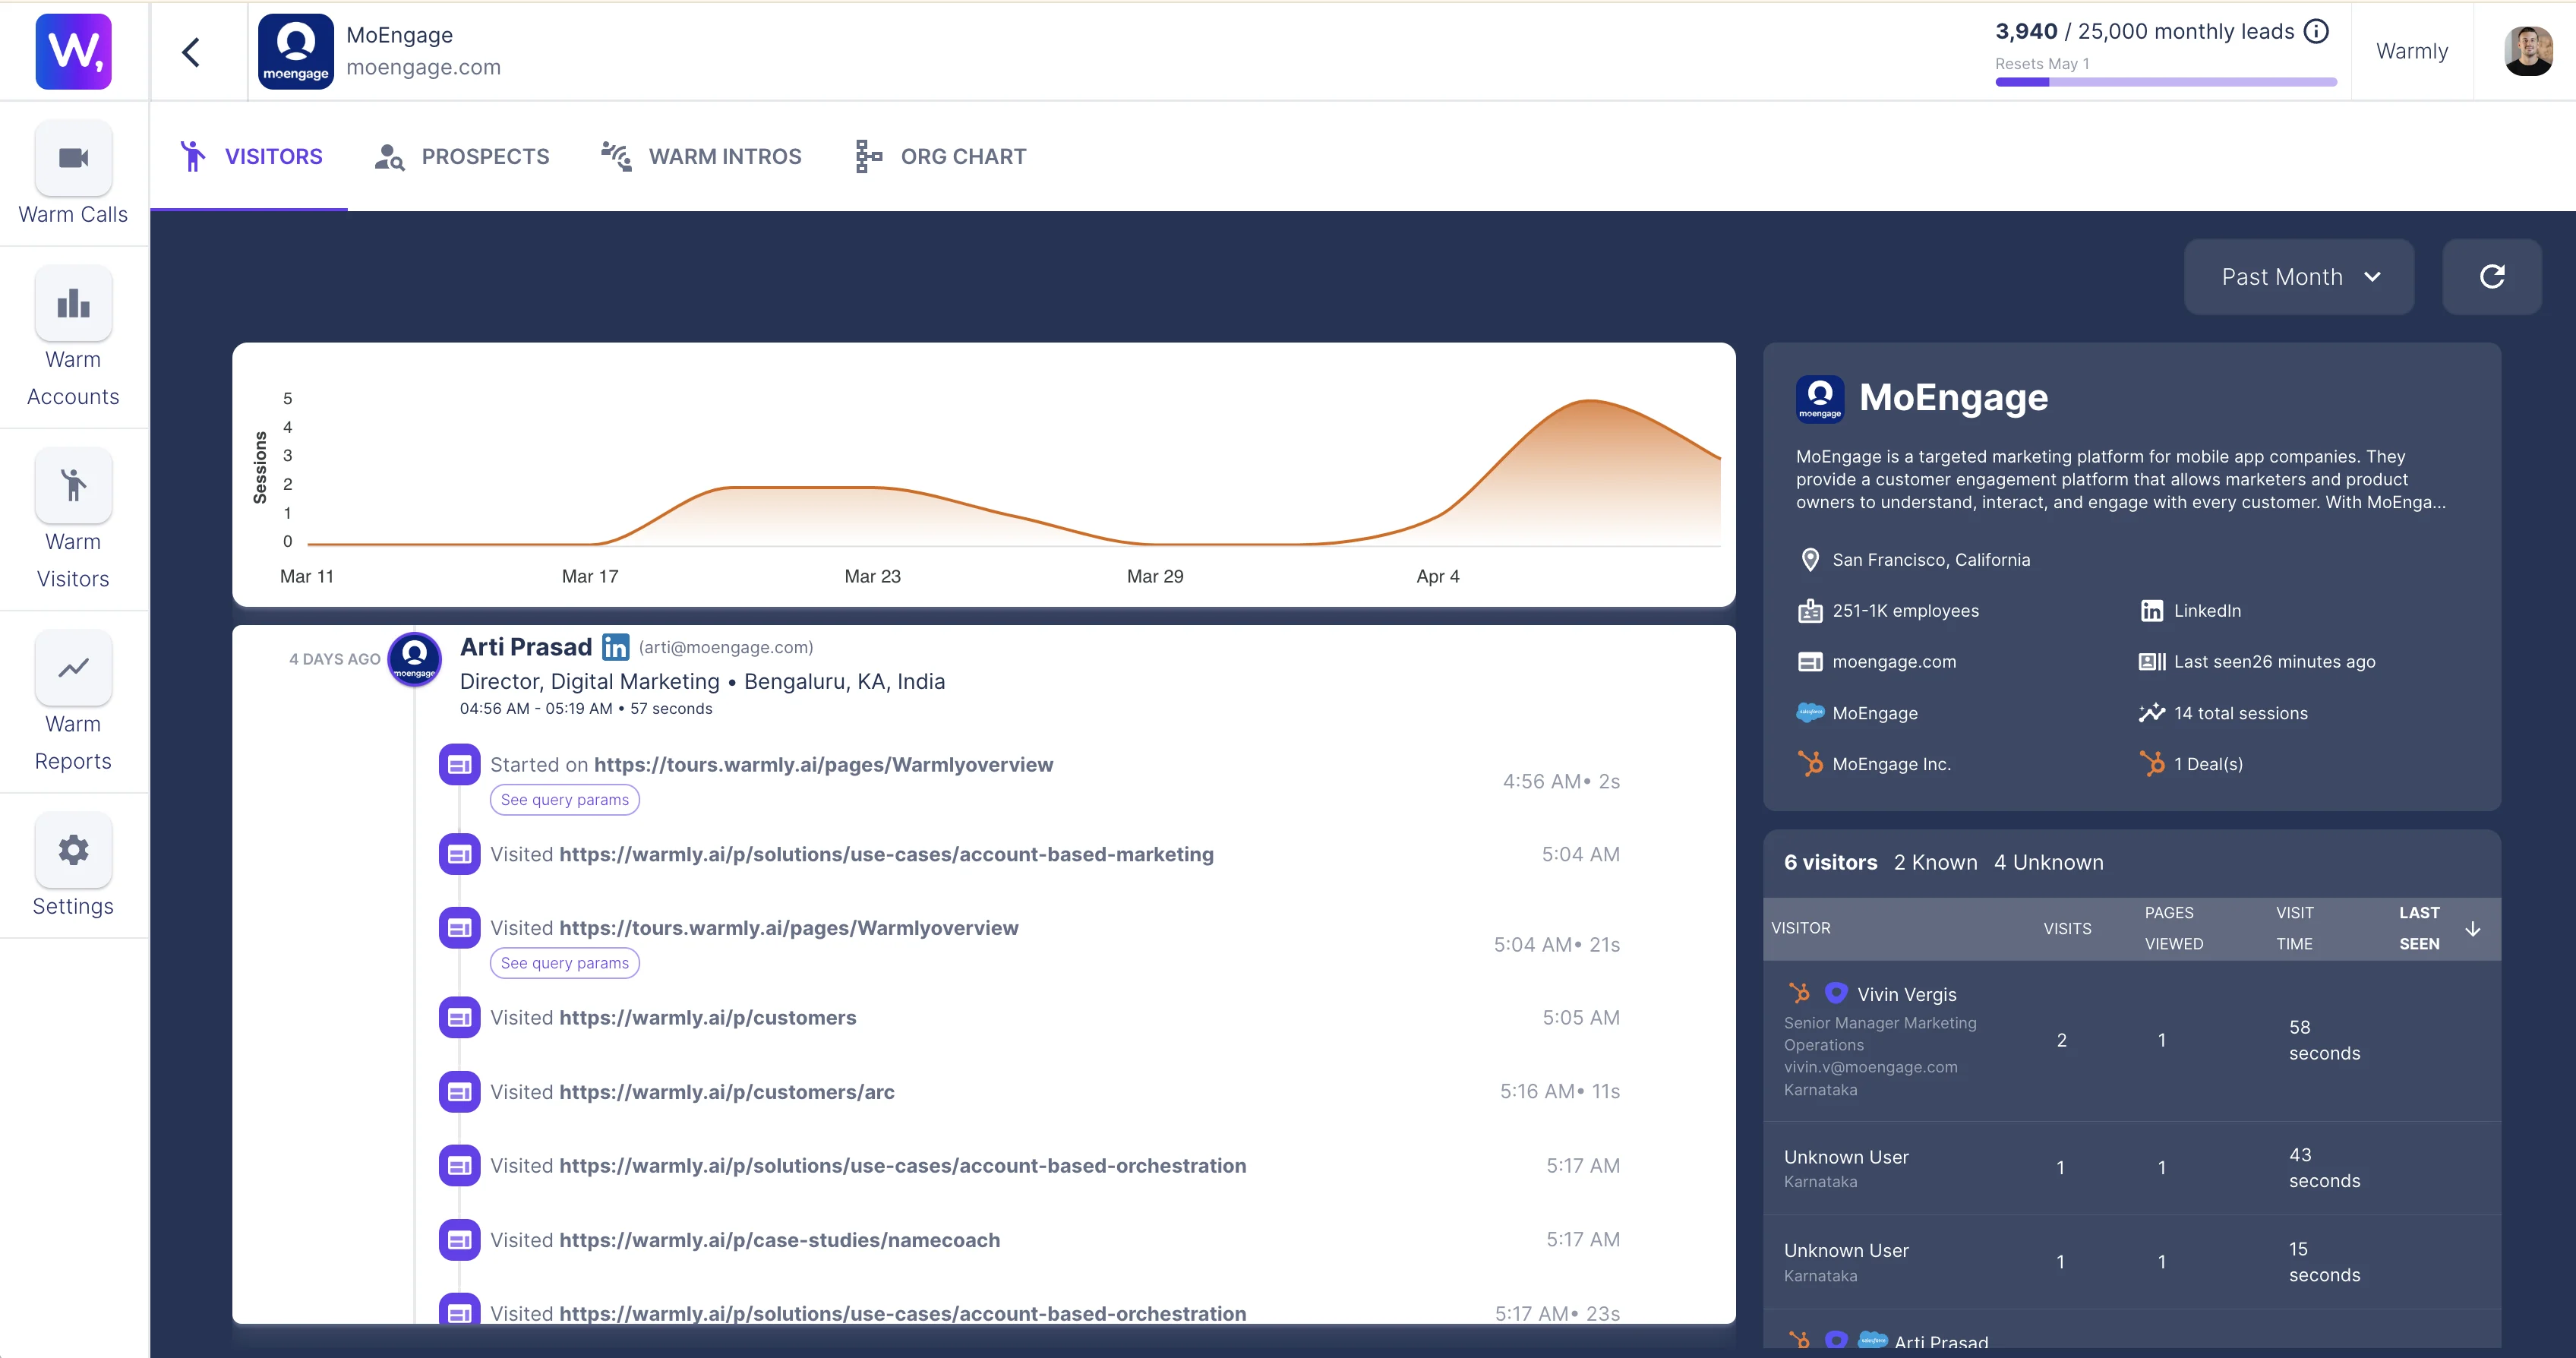Click page icon beside customers/arc visit
This screenshot has height=1358, width=2576.
[459, 1092]
